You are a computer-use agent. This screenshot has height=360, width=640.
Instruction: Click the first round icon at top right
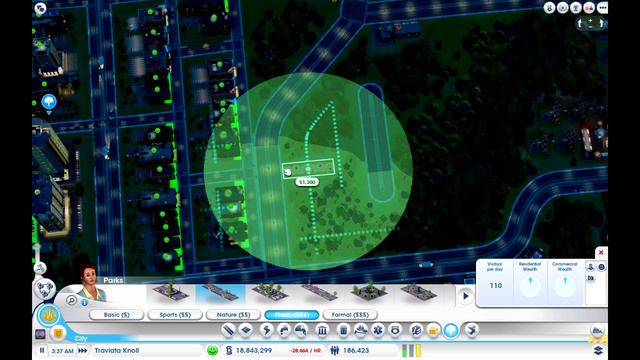coord(549,8)
